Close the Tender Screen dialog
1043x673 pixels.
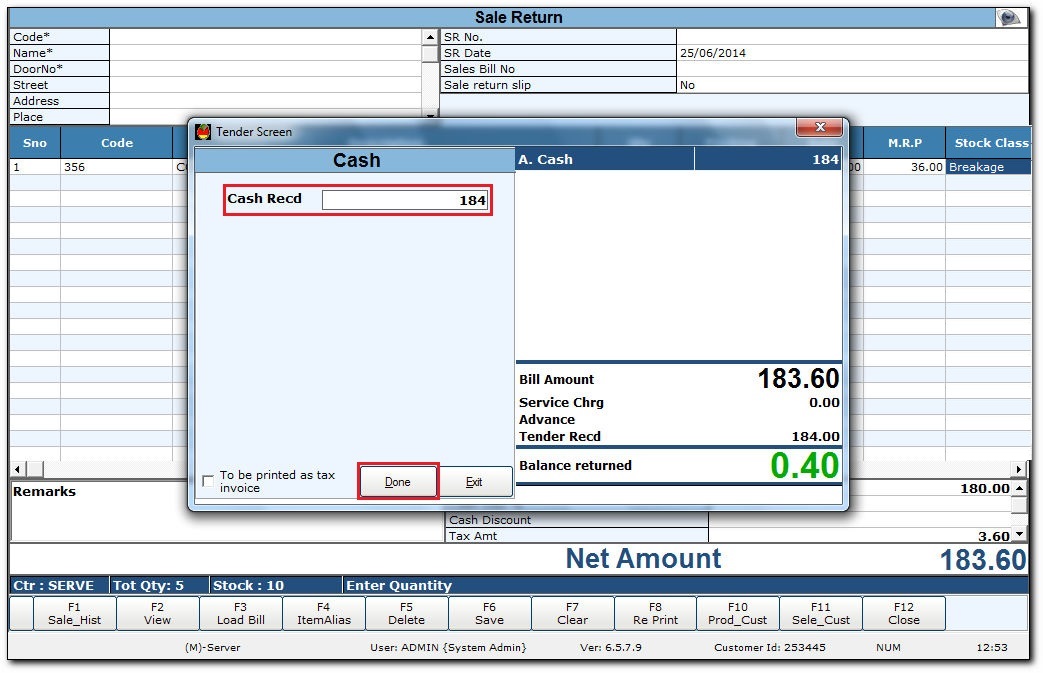point(820,127)
